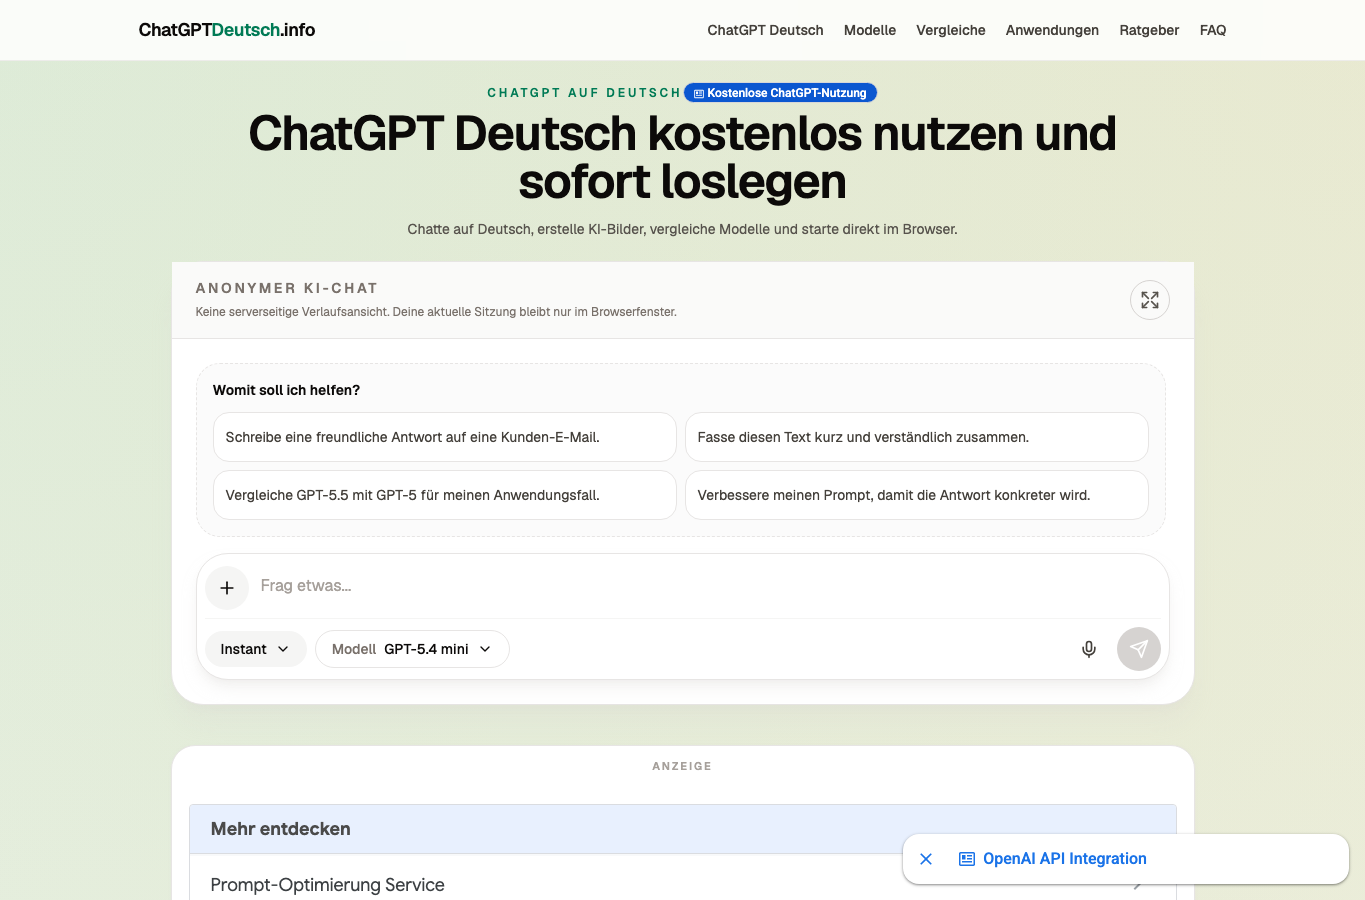
Task: Open the FAQ nav item
Action: 1213,30
